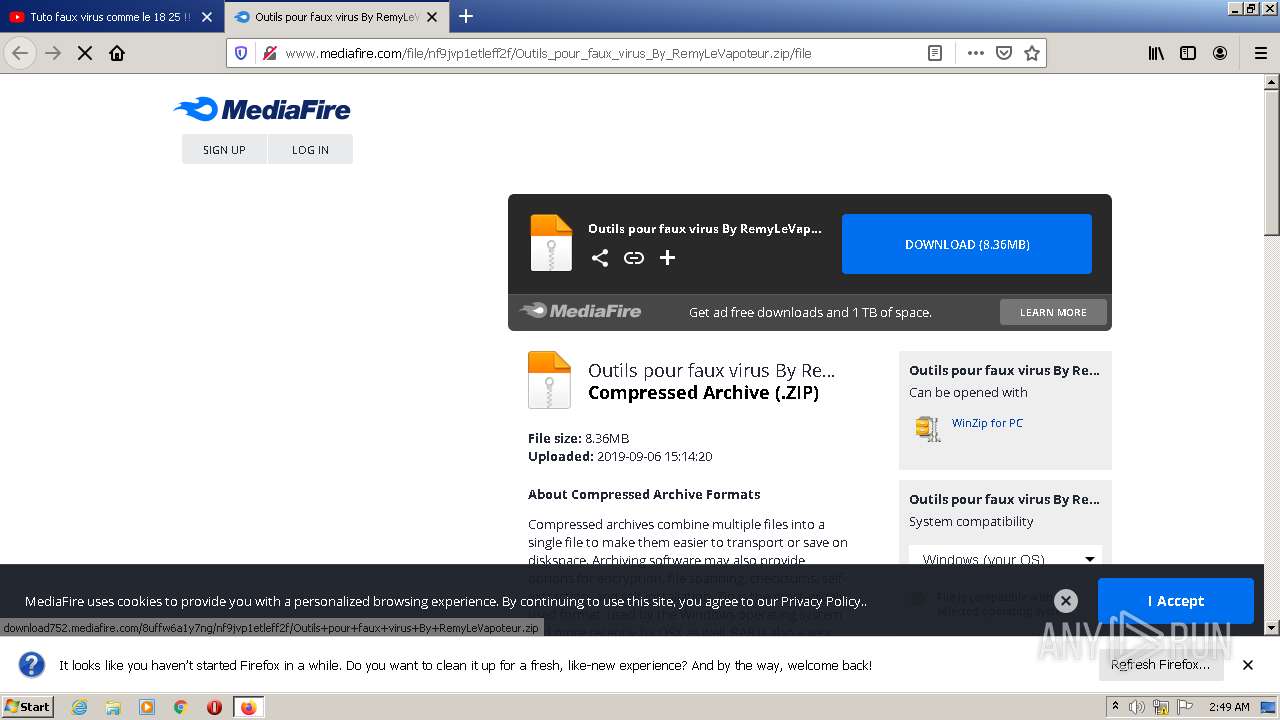Dismiss the cookie banner with the round X
The width and height of the screenshot is (1280, 720).
(x=1066, y=600)
